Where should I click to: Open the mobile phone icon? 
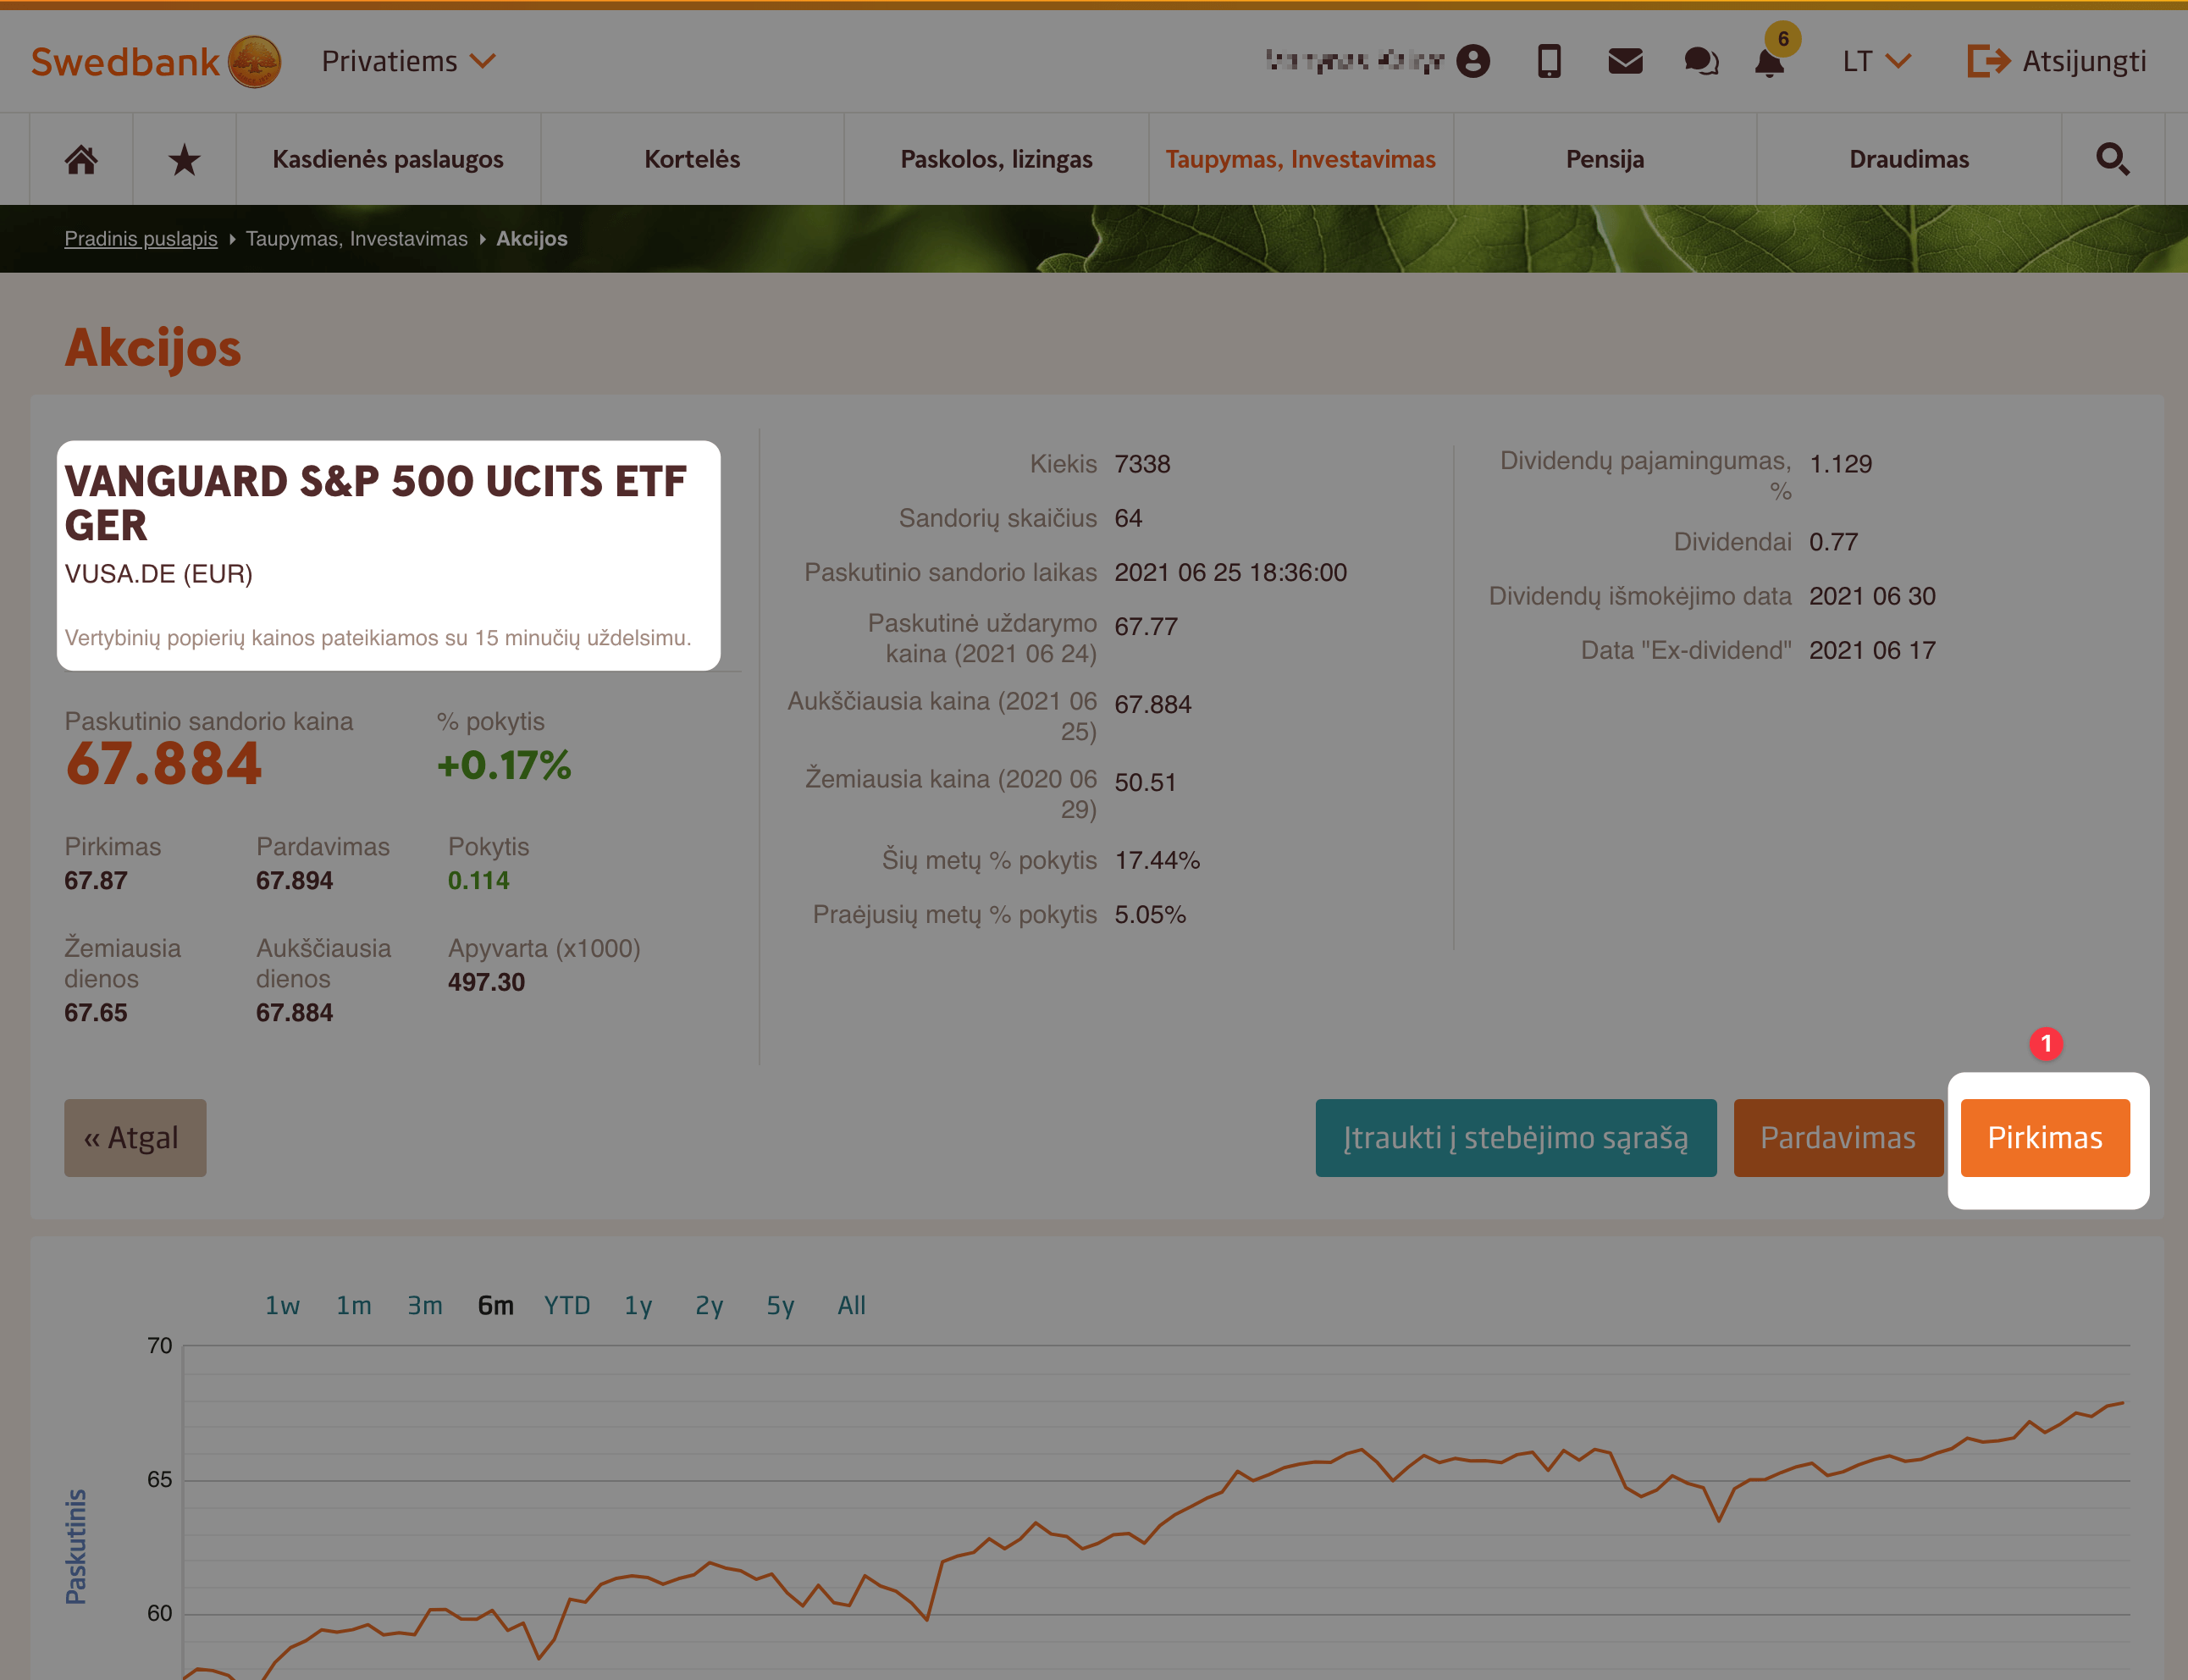pyautogui.click(x=1549, y=61)
